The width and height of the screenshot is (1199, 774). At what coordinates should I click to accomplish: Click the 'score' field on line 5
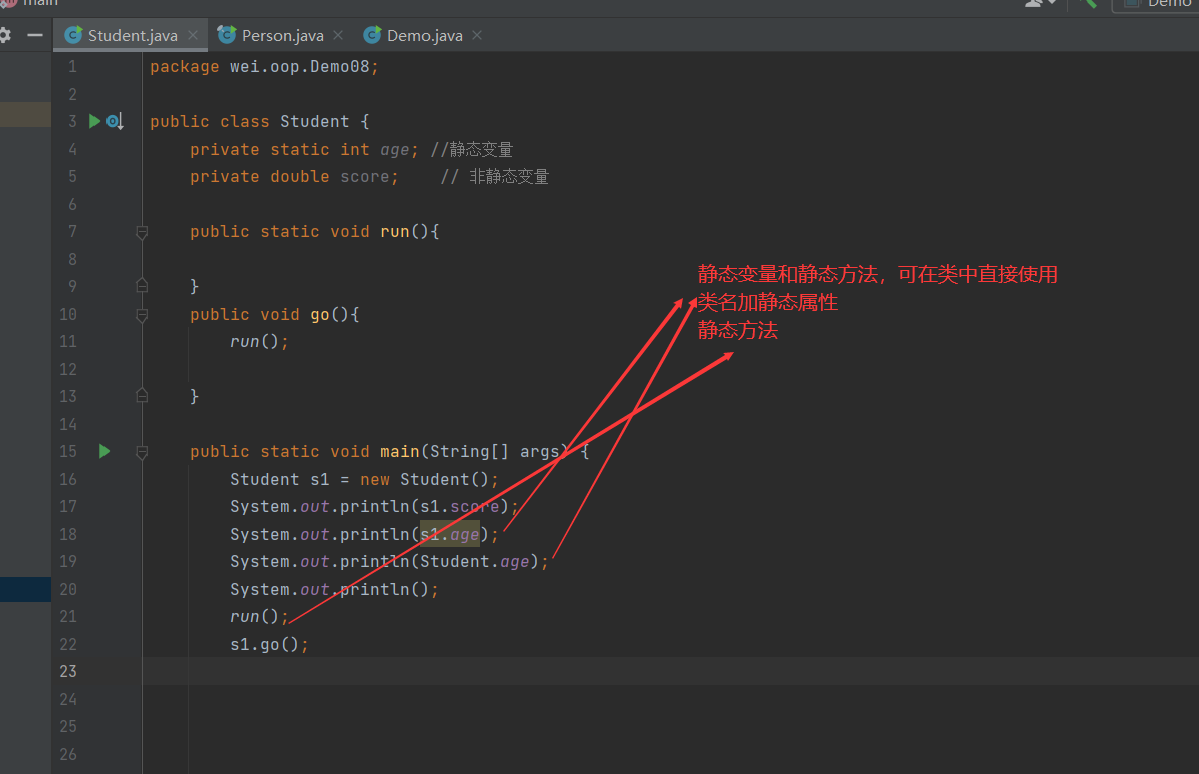(365, 177)
